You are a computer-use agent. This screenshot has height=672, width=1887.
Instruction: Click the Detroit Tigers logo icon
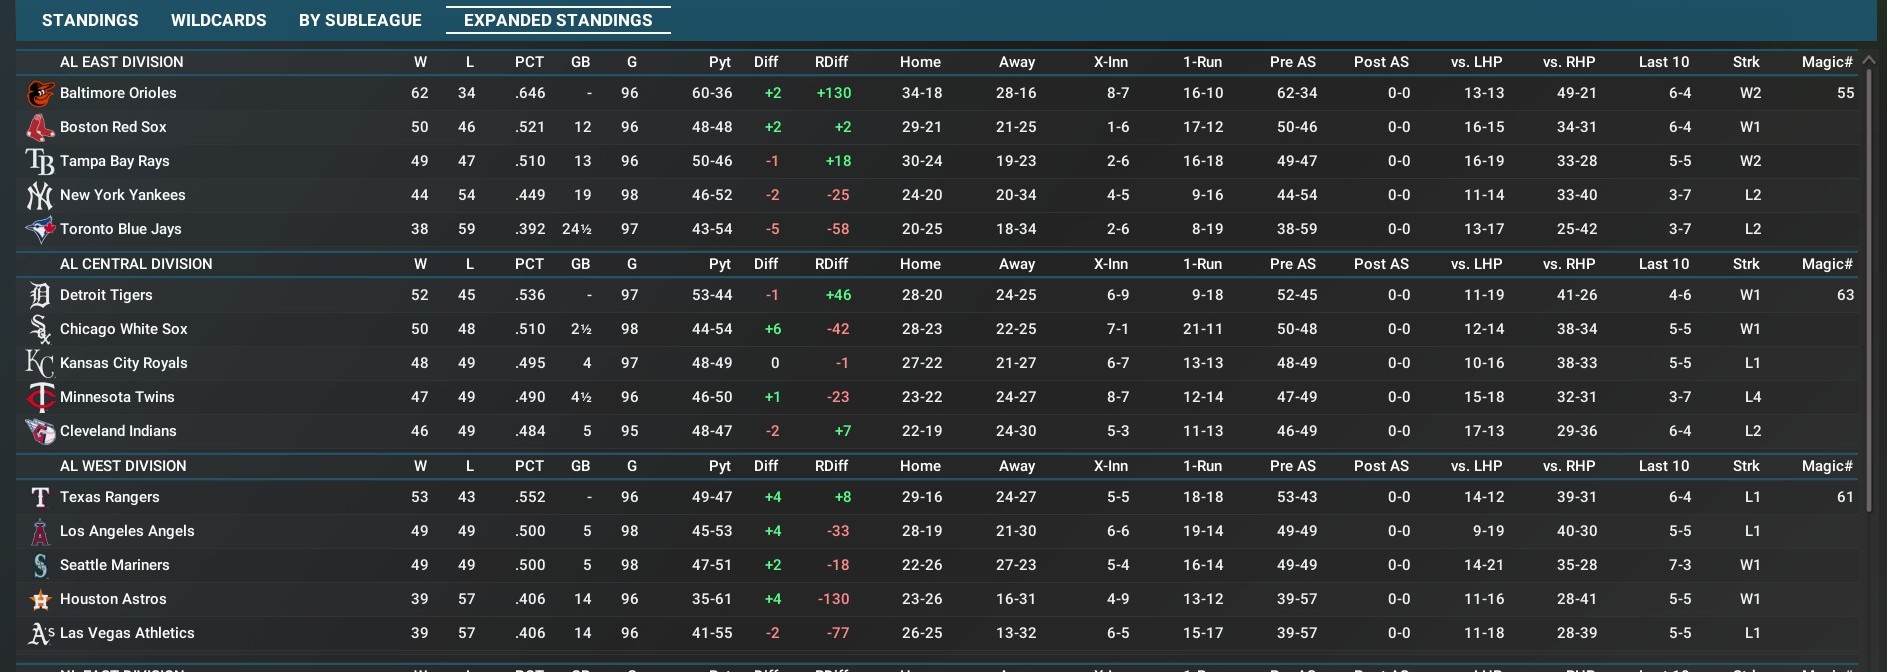point(40,295)
